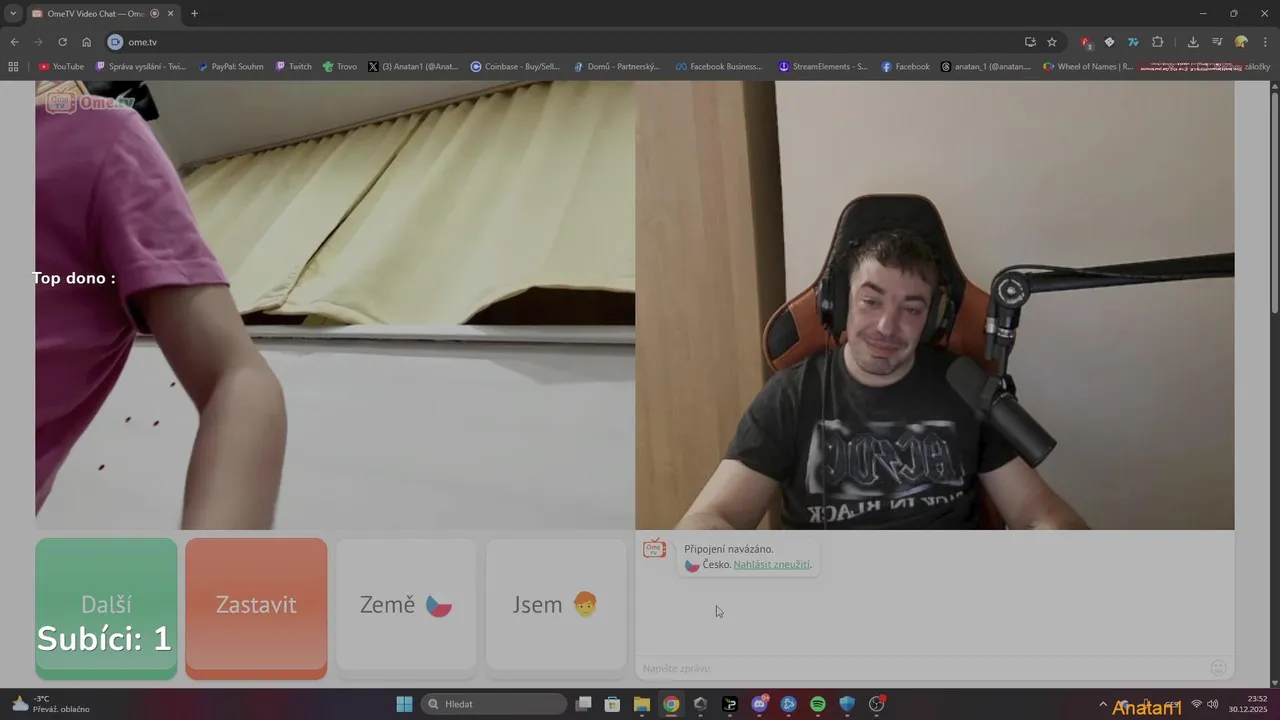The image size is (1280, 720).
Task: Open the Domů - Partnerský bookmark
Action: [x=617, y=67]
